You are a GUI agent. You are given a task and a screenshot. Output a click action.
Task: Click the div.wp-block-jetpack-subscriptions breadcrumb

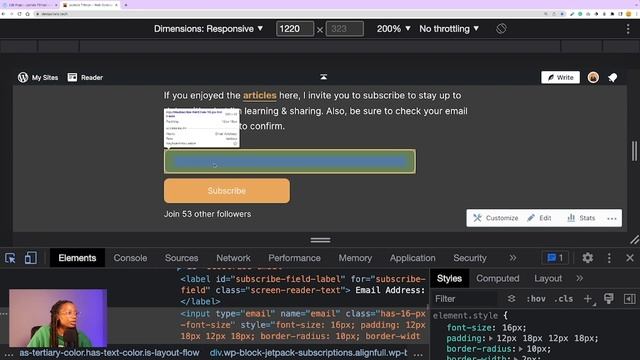tap(308, 353)
